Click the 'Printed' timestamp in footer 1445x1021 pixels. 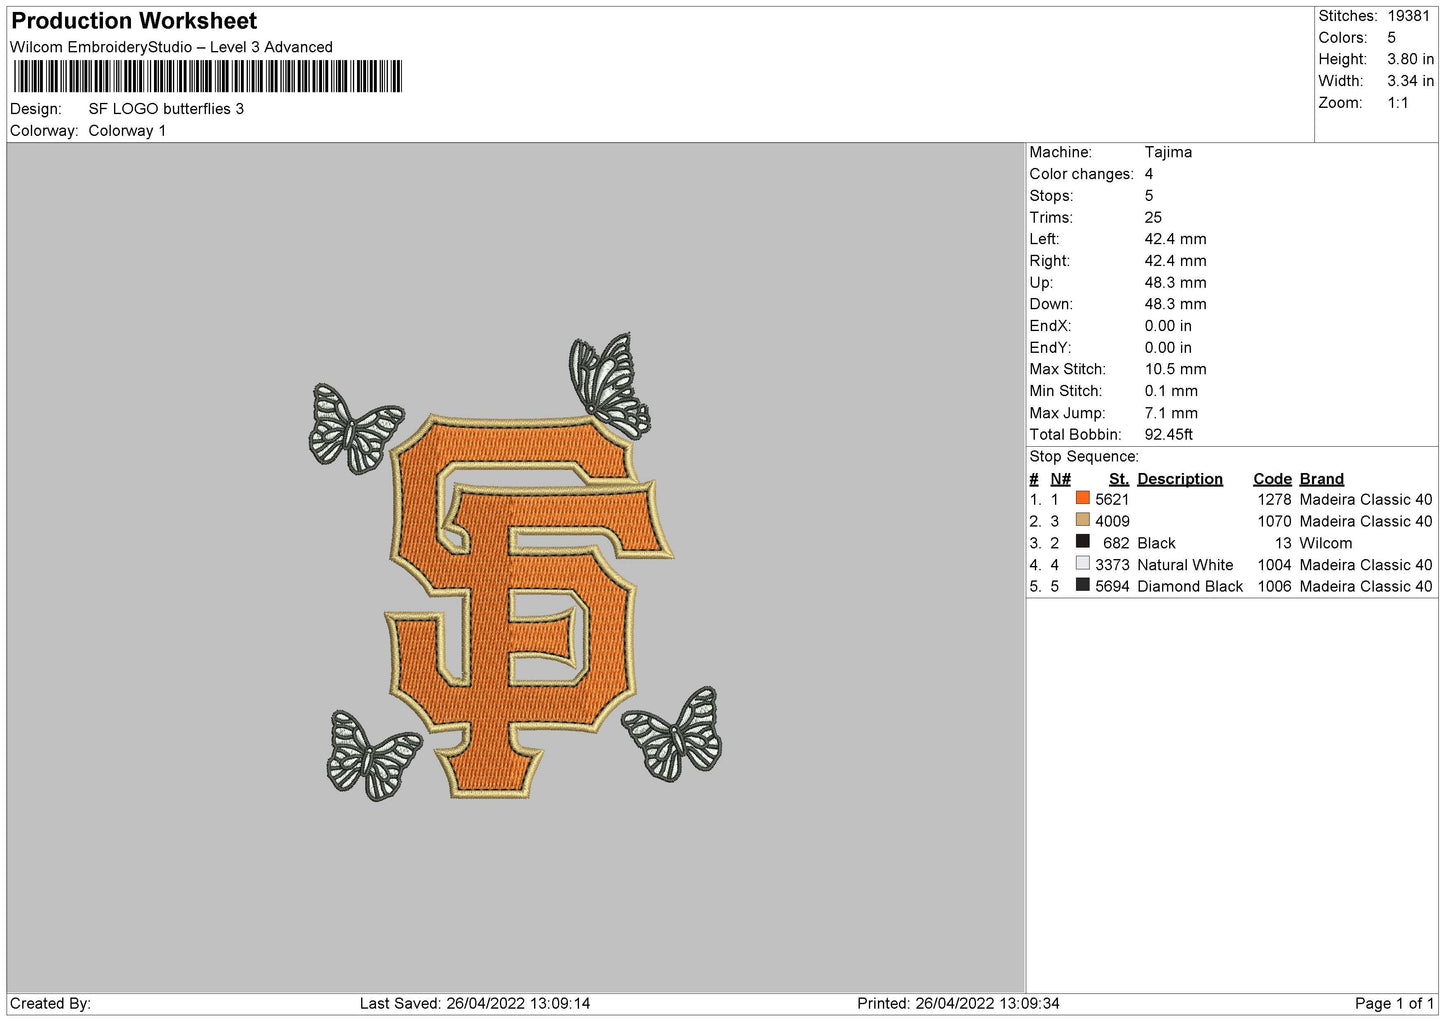pos(958,1003)
